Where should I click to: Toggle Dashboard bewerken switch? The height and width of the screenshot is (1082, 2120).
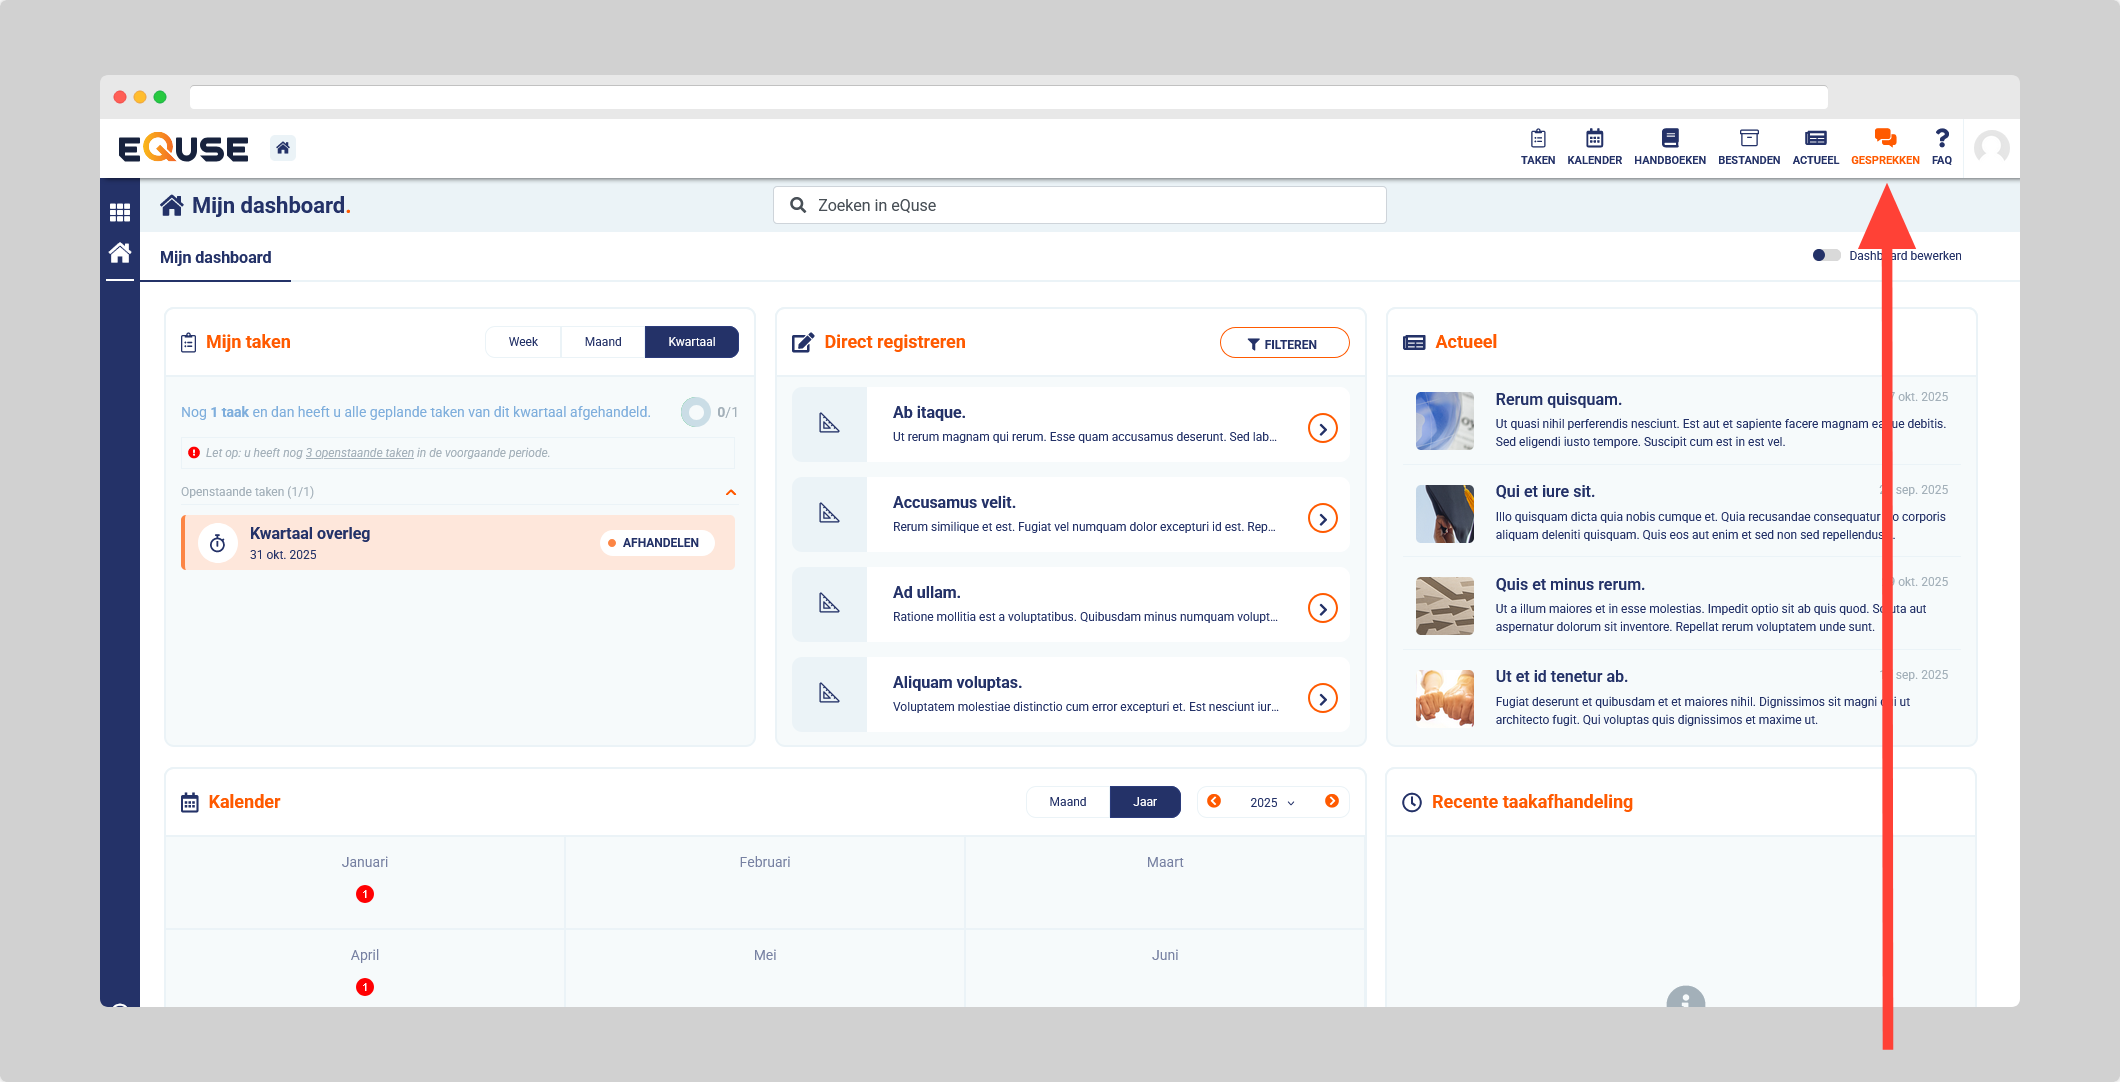(1825, 255)
